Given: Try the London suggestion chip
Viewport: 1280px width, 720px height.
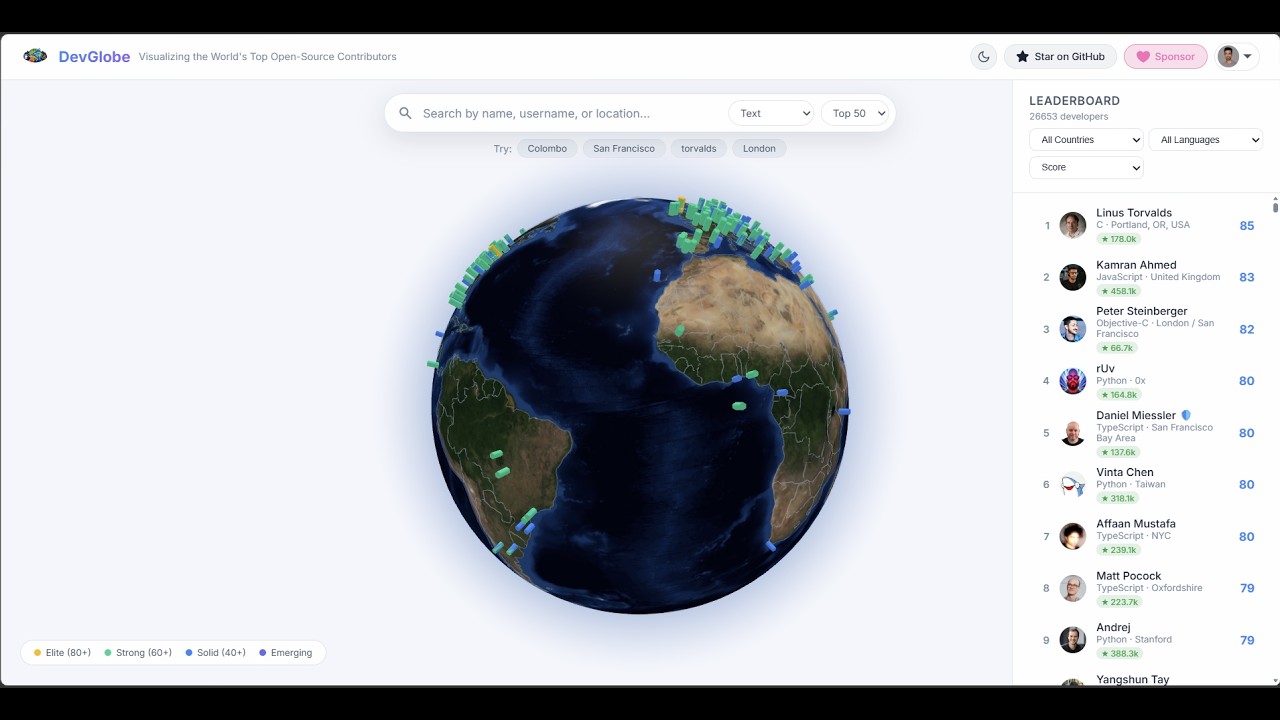Looking at the screenshot, I should point(759,148).
